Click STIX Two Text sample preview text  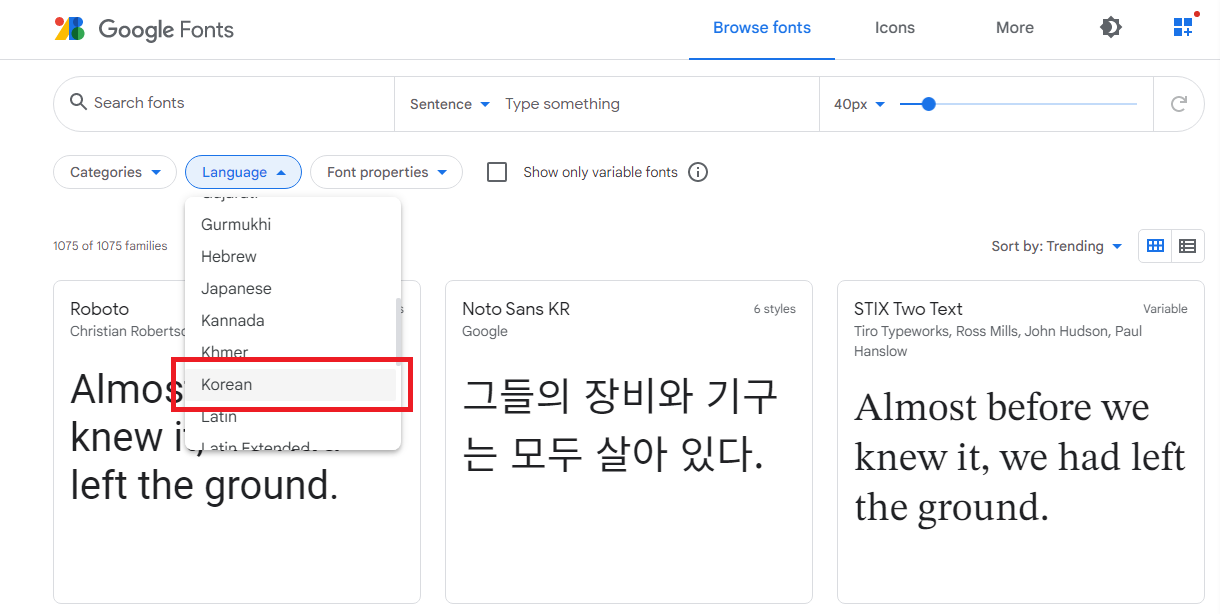coord(1020,457)
